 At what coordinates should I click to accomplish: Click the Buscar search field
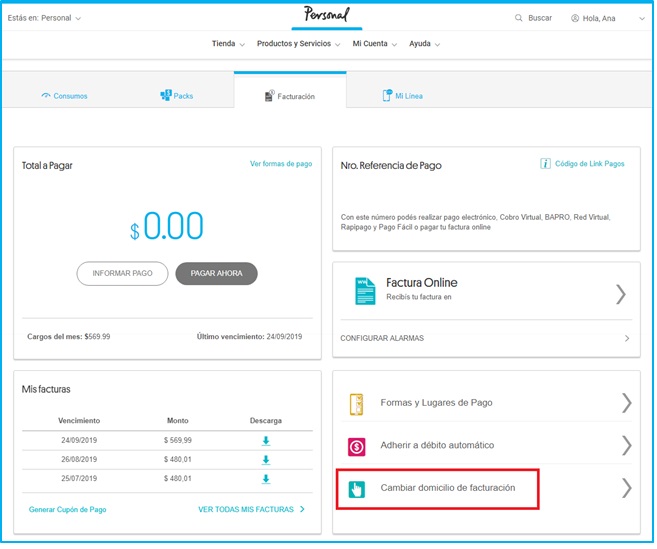click(x=542, y=18)
